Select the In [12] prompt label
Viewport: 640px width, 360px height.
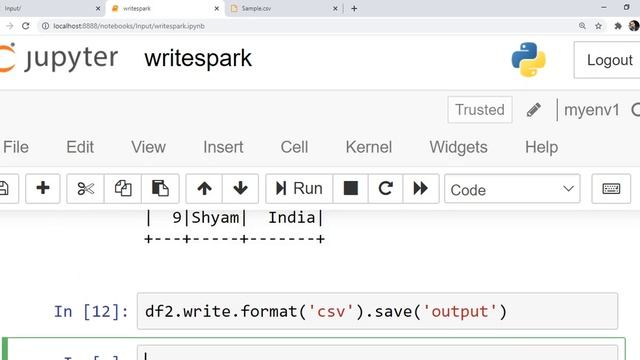click(x=91, y=311)
